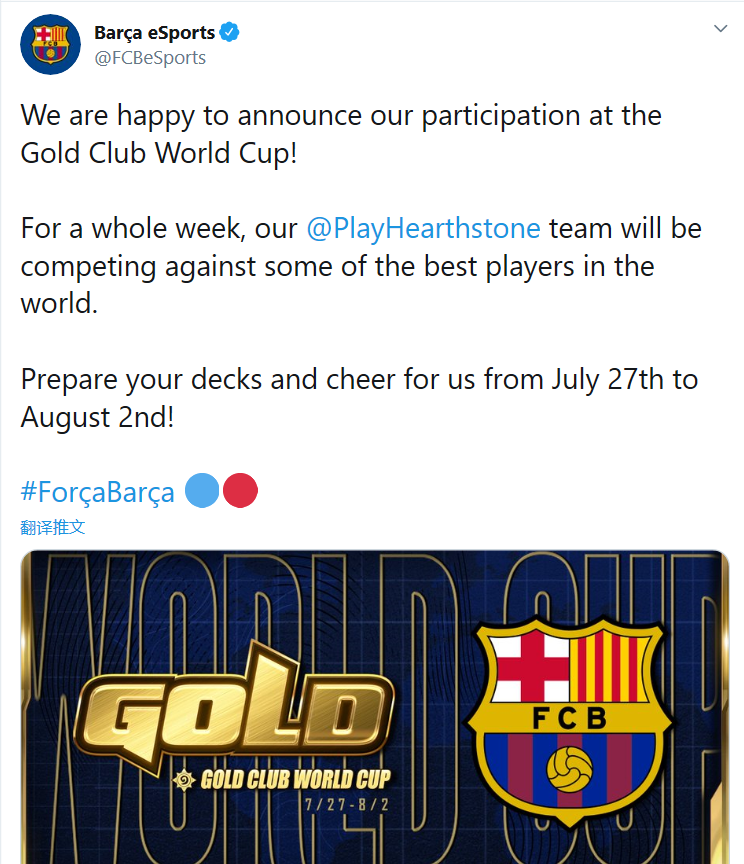
Task: Click the 7/27-8/2 date text in image
Action: click(347, 805)
